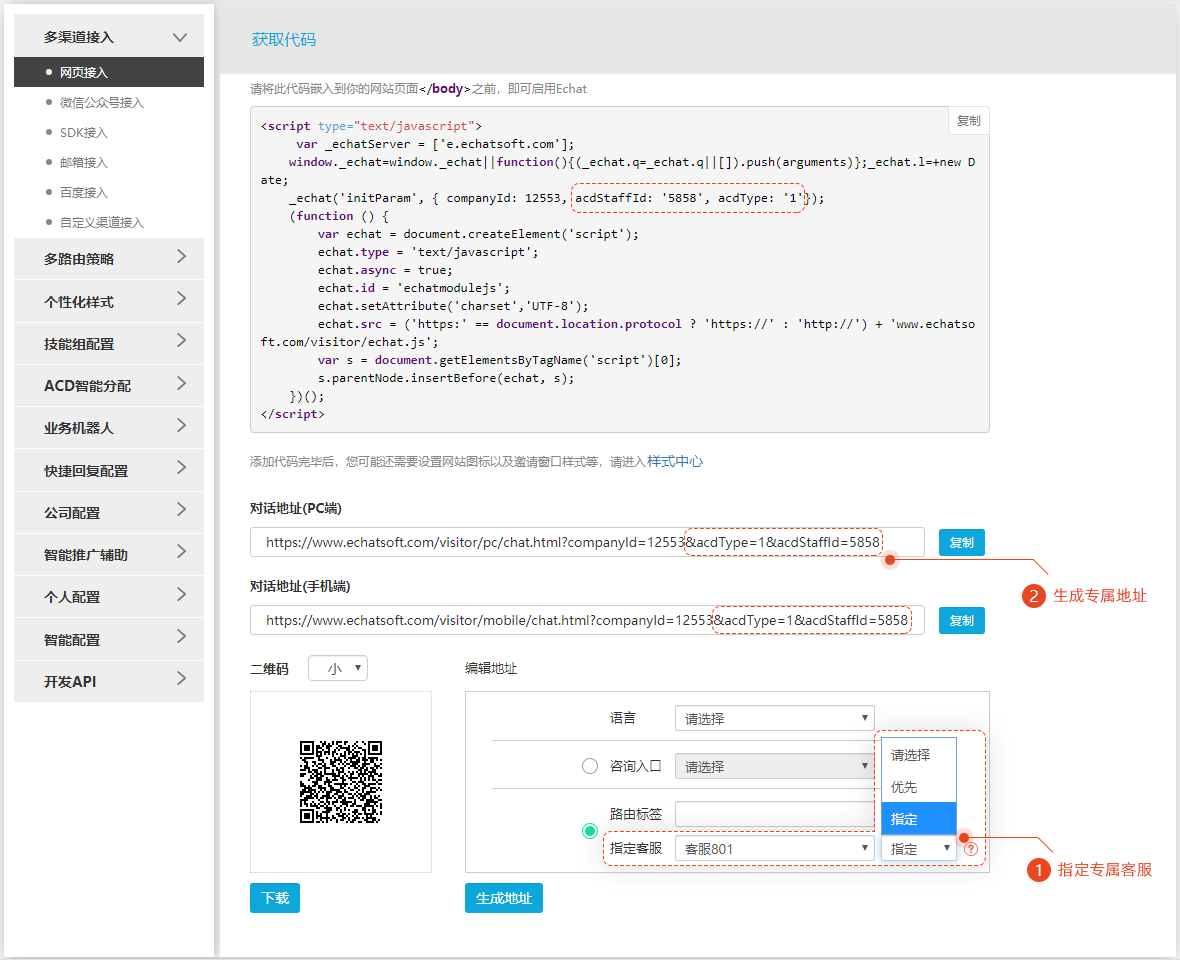Click the help question mark icon

pyautogui.click(x=971, y=849)
